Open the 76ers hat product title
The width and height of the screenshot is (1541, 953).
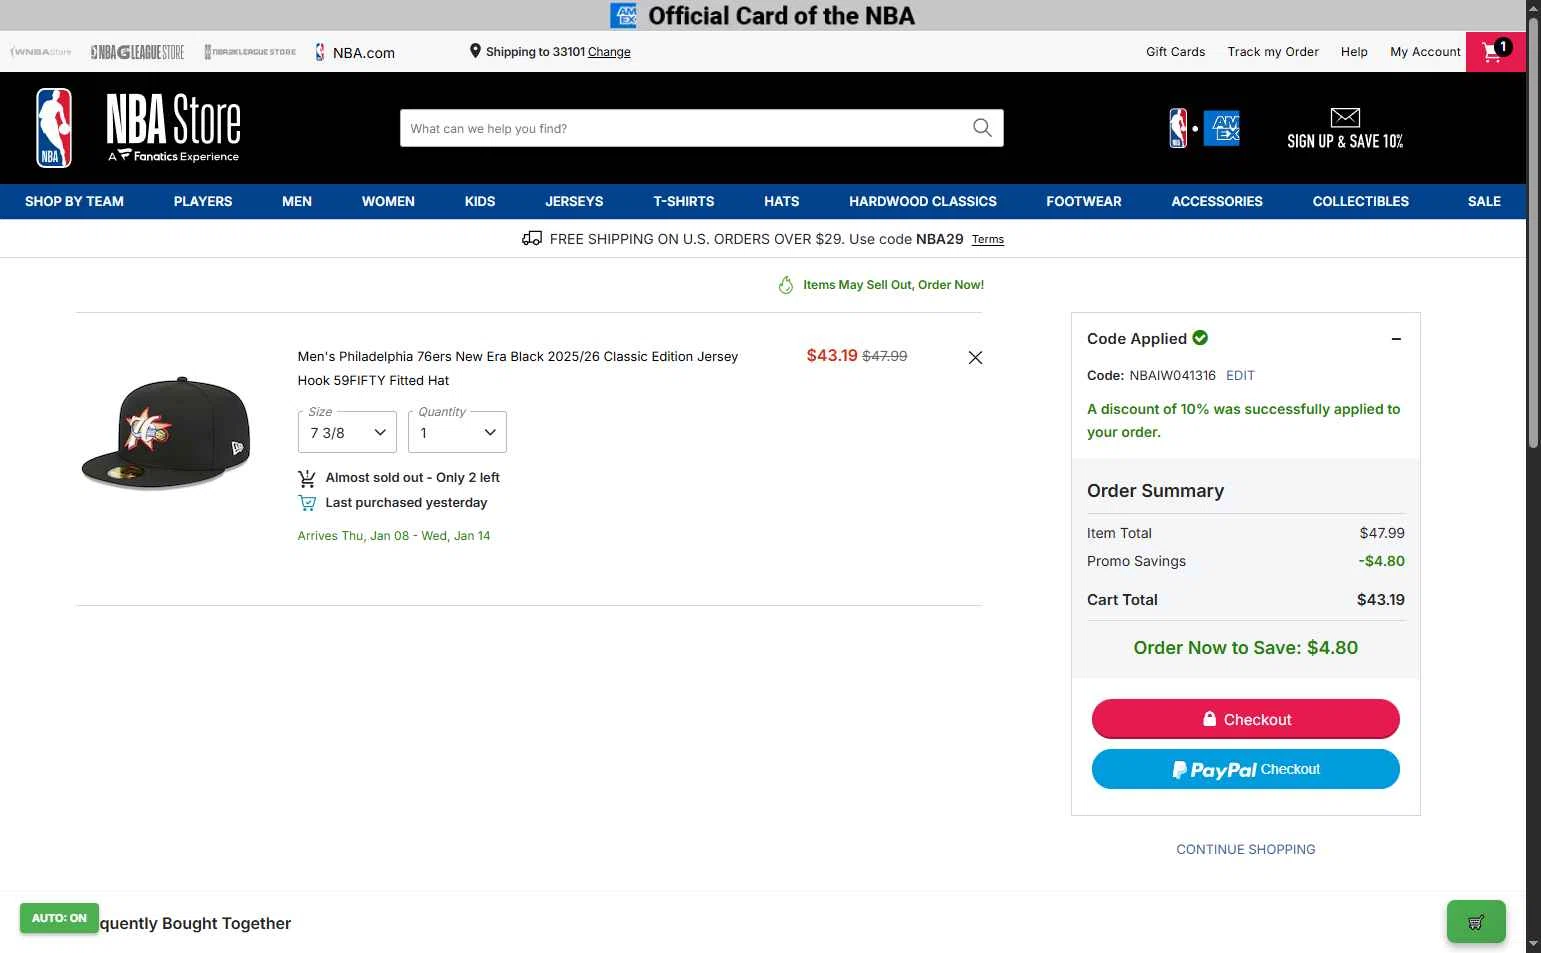pyautogui.click(x=518, y=368)
